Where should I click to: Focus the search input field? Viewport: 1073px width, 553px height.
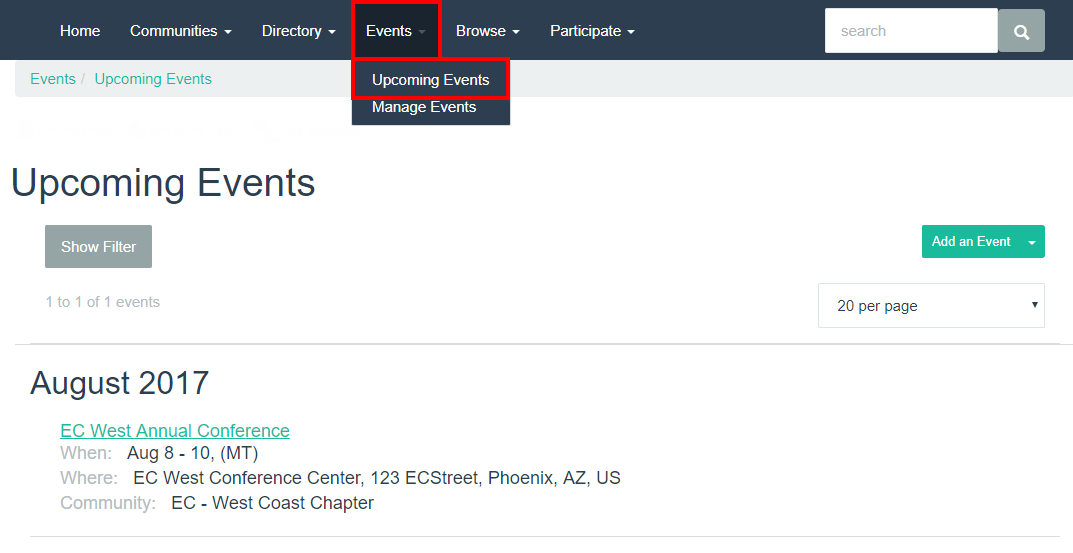coord(911,31)
